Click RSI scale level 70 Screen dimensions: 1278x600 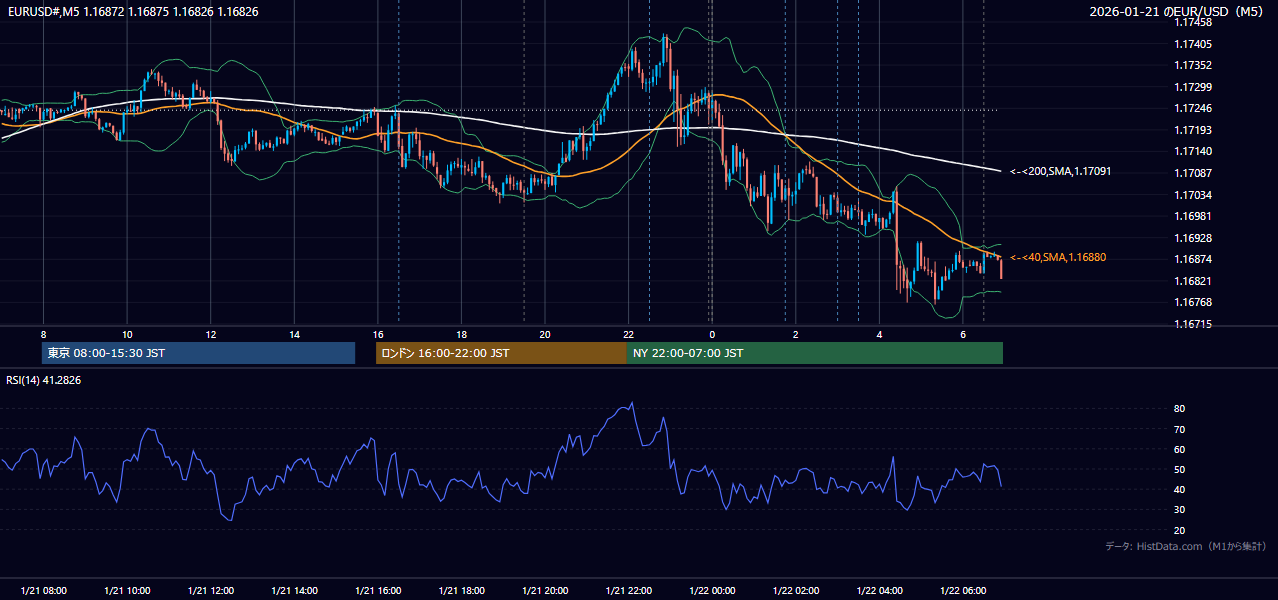[x=1180, y=429]
